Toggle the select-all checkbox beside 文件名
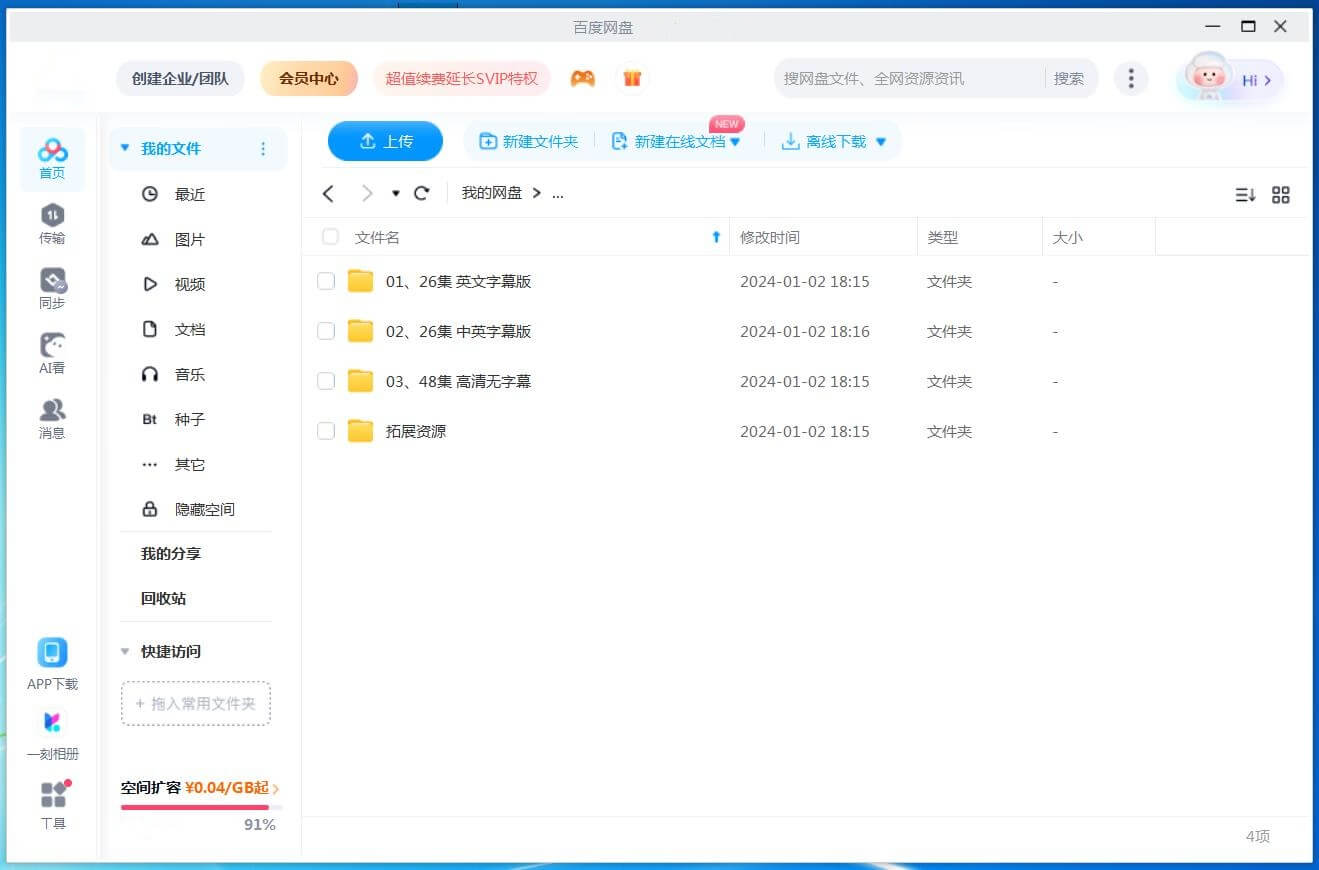 (330, 237)
